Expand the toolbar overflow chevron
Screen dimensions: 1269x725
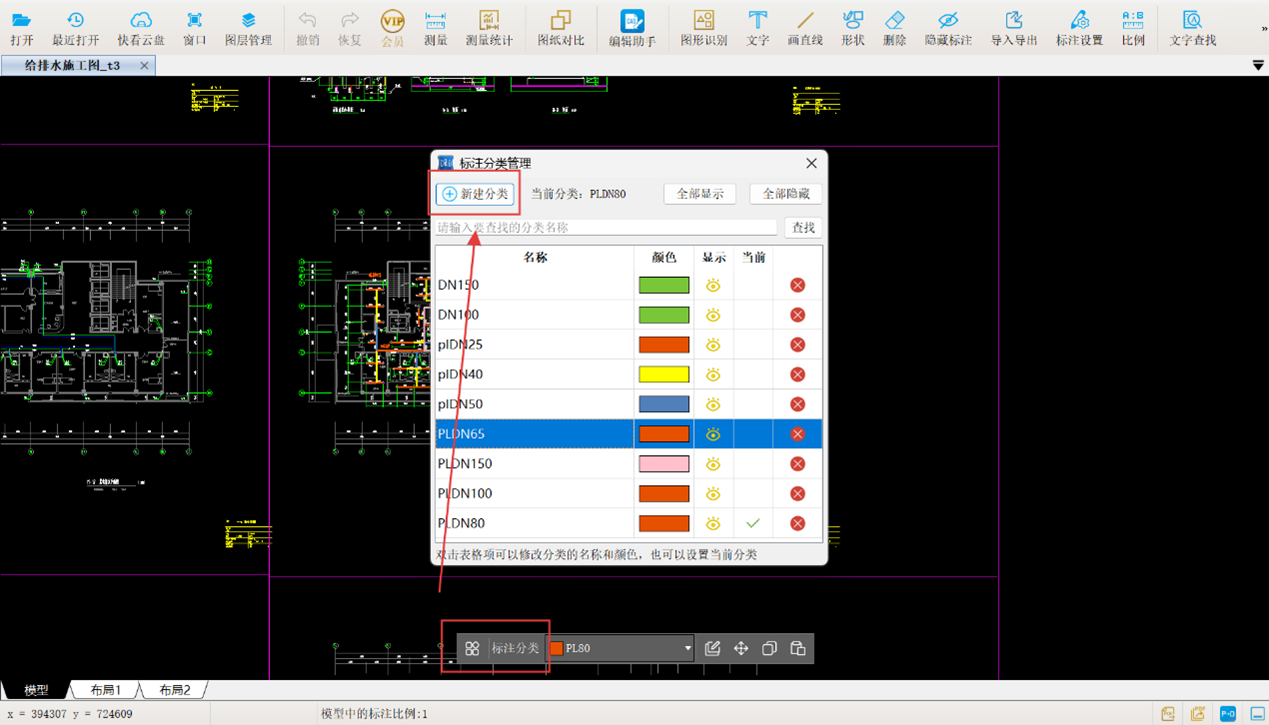click(1263, 29)
